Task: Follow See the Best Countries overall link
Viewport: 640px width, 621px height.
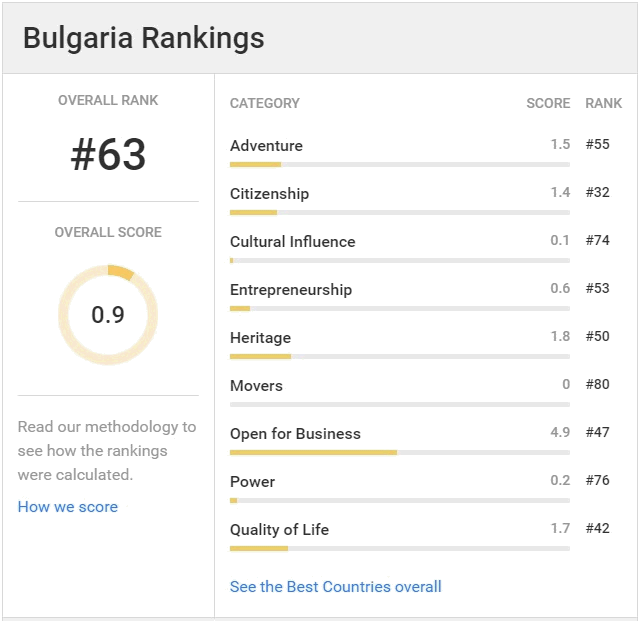Action: tap(336, 587)
